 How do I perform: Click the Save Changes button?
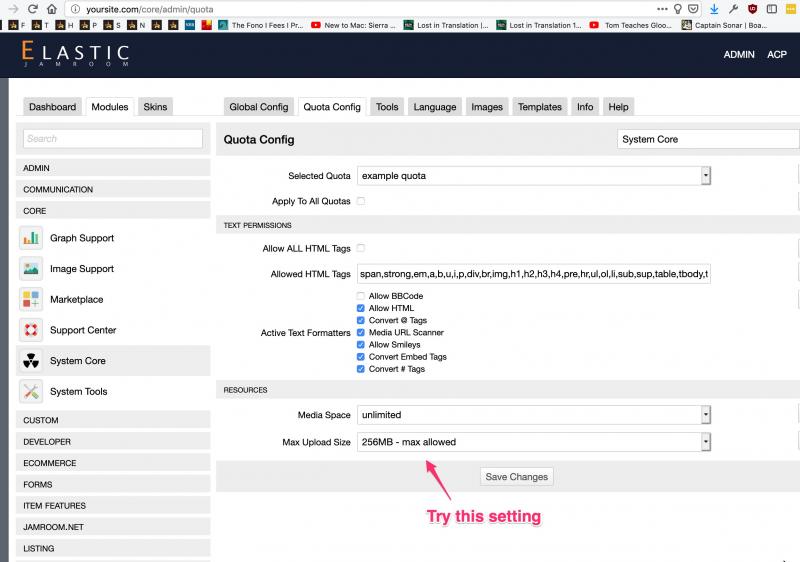(516, 477)
